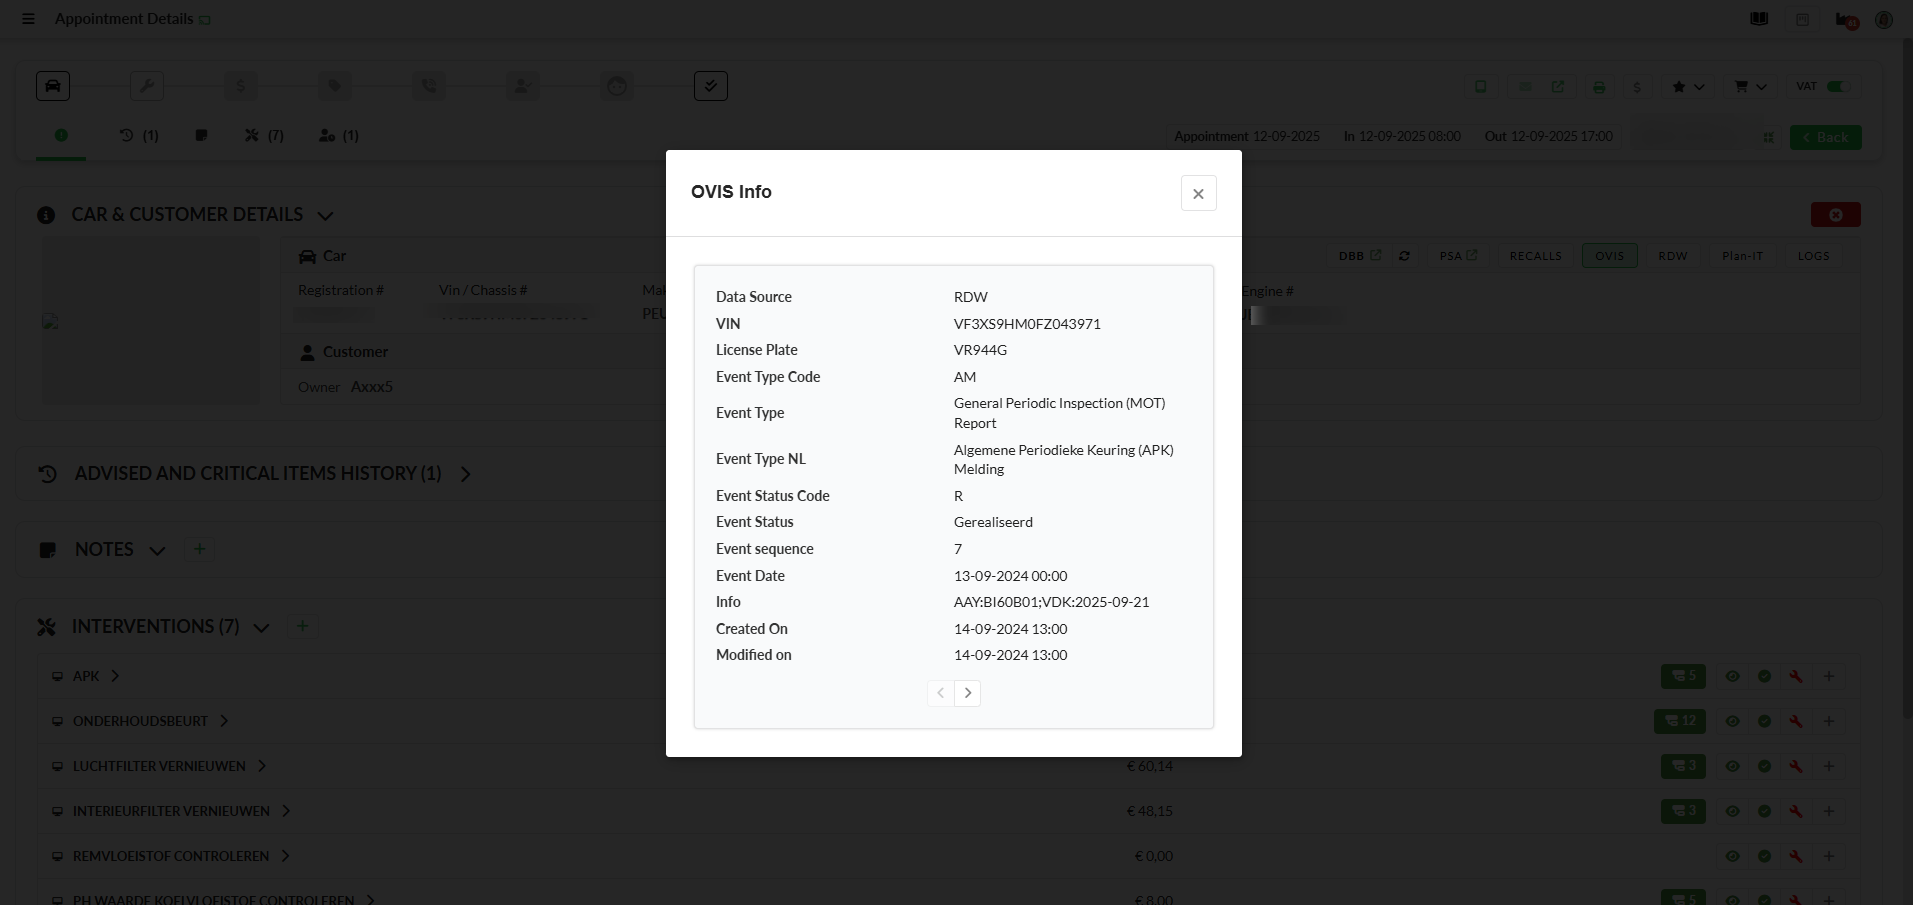
Task: Click the OVIS button
Action: click(1609, 256)
